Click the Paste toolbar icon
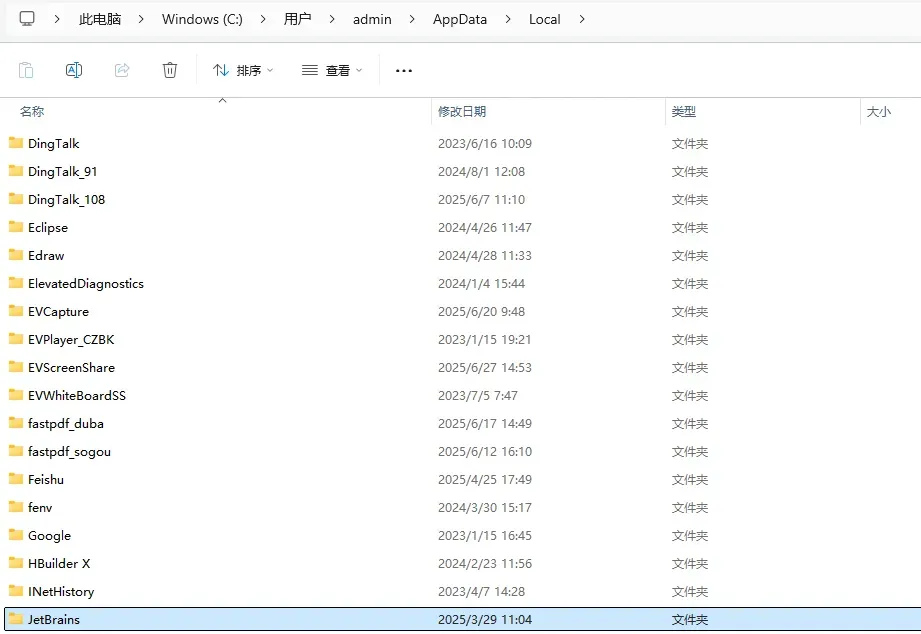921x634 pixels. point(26,71)
